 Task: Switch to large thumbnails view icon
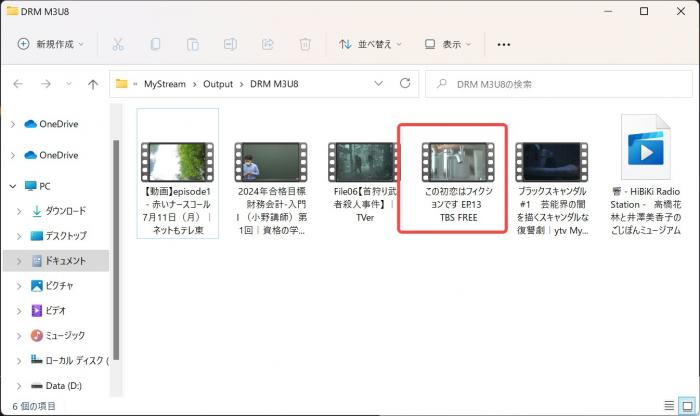tap(687, 406)
